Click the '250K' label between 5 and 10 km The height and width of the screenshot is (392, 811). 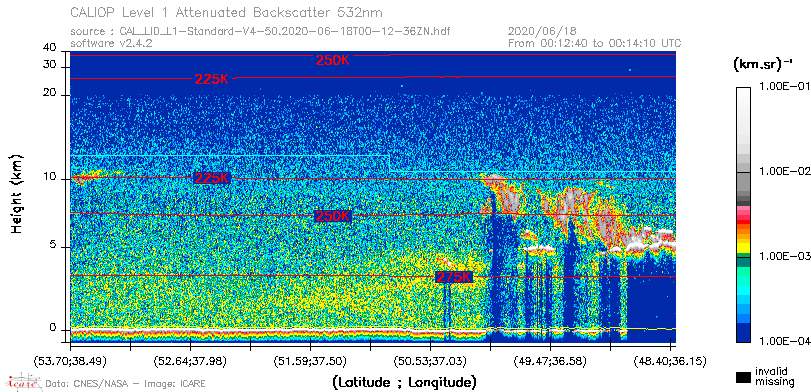(333, 216)
